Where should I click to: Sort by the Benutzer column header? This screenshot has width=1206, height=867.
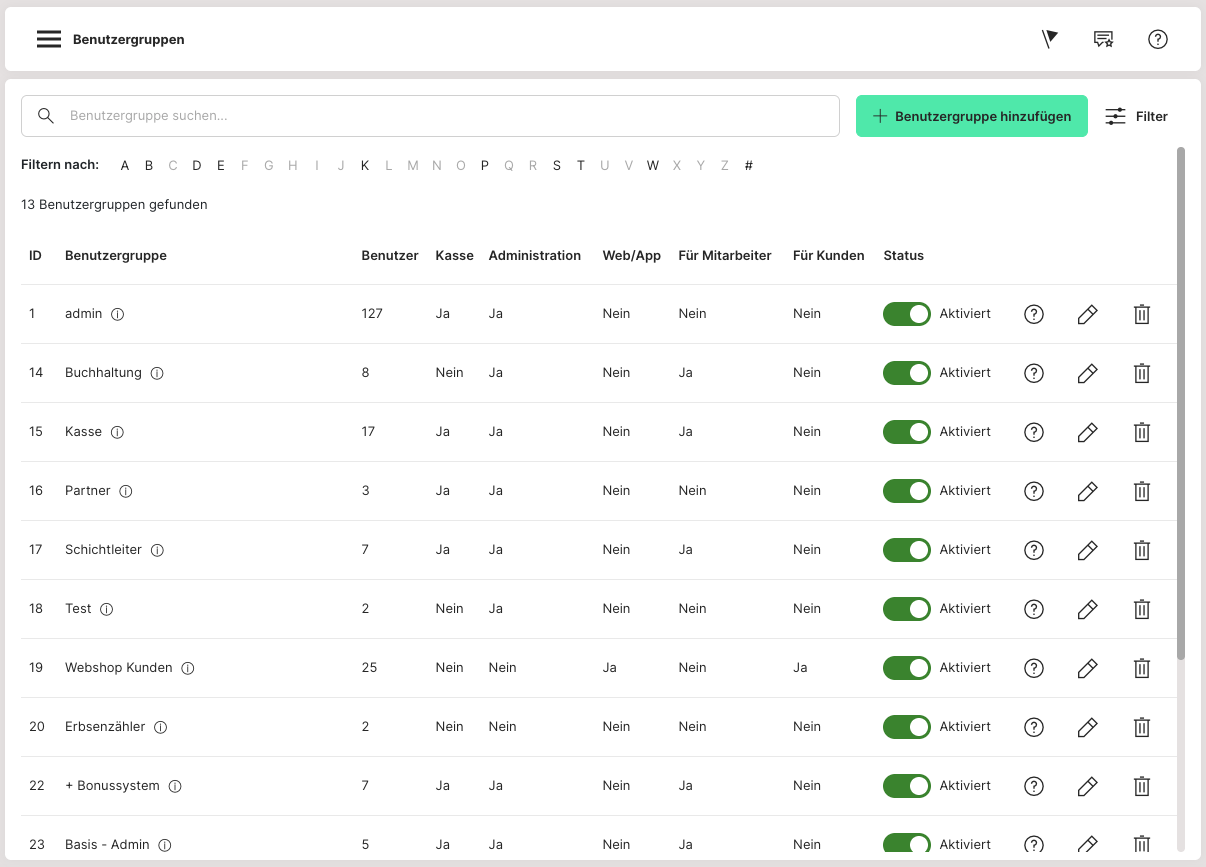pos(389,256)
